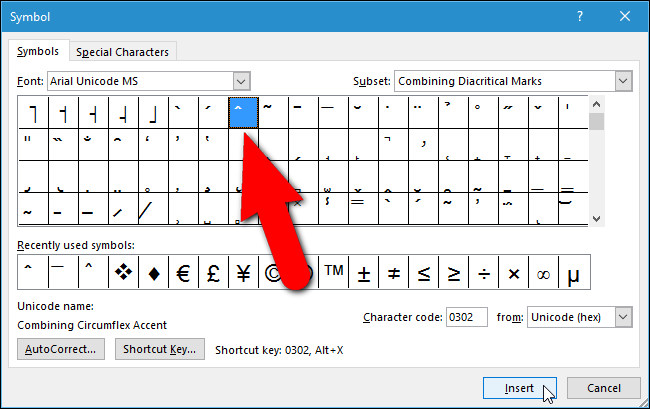Choose the recently used infinity ∞ symbol

pos(543,272)
